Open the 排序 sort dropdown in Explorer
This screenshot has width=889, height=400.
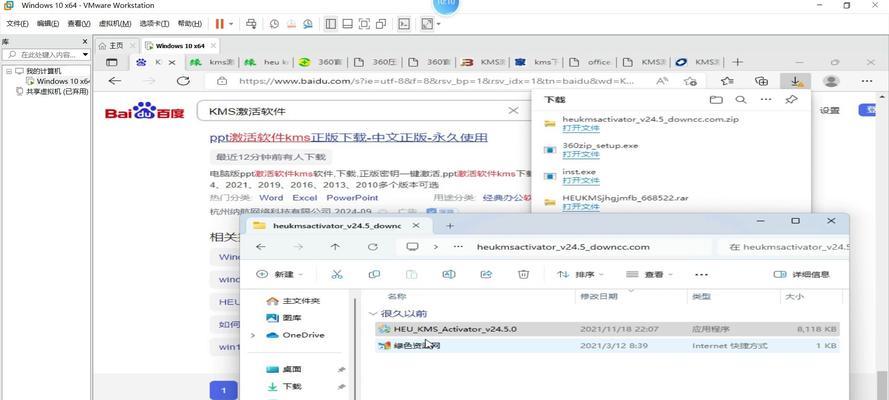pos(580,274)
